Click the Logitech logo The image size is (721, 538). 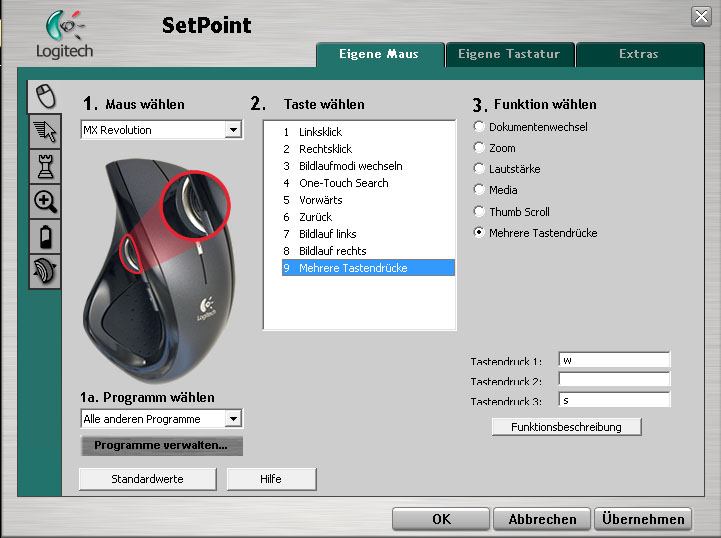(x=64, y=34)
